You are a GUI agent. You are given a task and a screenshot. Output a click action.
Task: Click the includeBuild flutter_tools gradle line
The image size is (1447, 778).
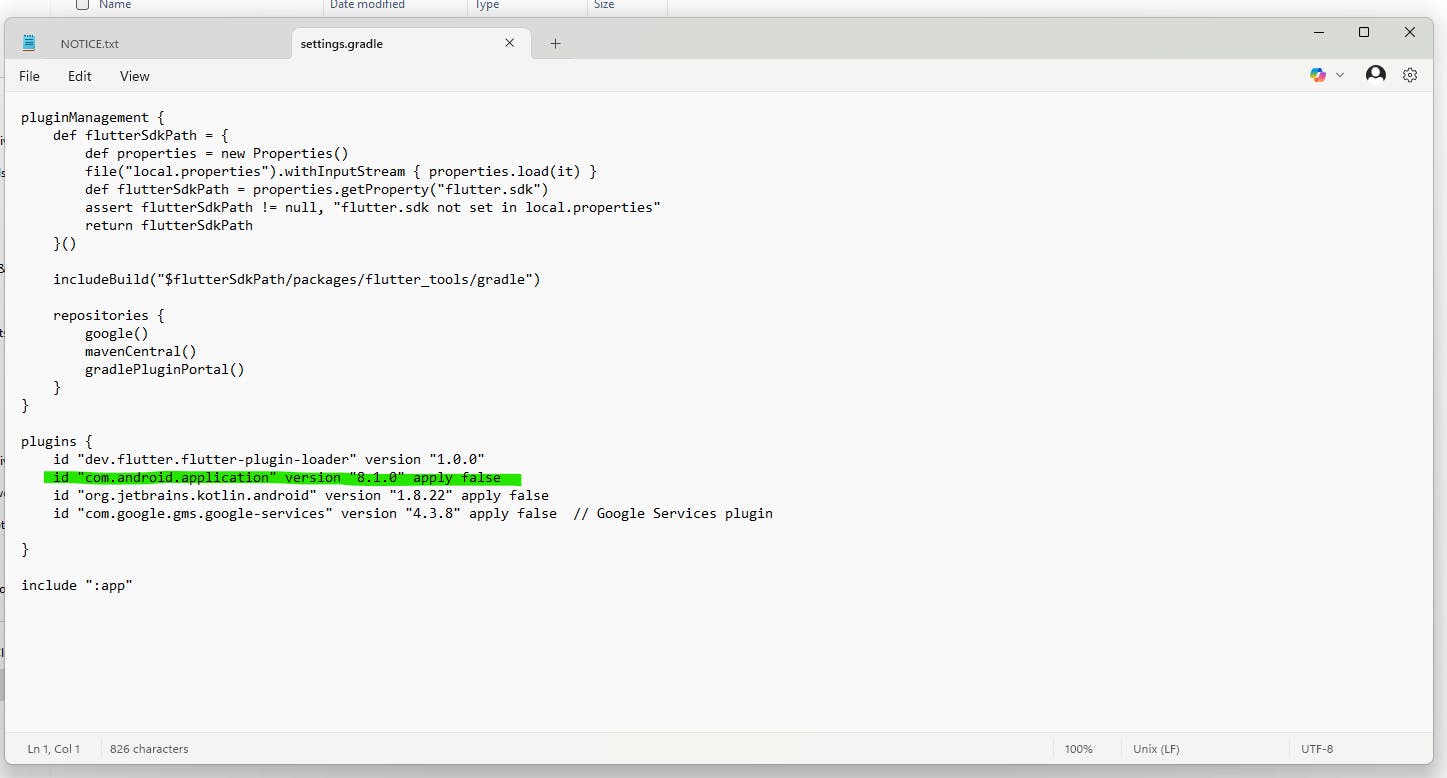coord(297,279)
